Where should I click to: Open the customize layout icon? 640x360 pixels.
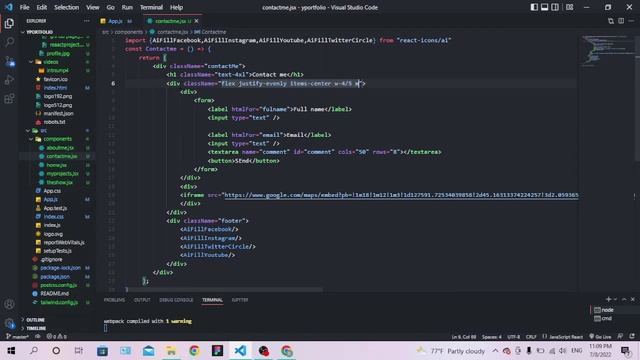pos(569,7)
